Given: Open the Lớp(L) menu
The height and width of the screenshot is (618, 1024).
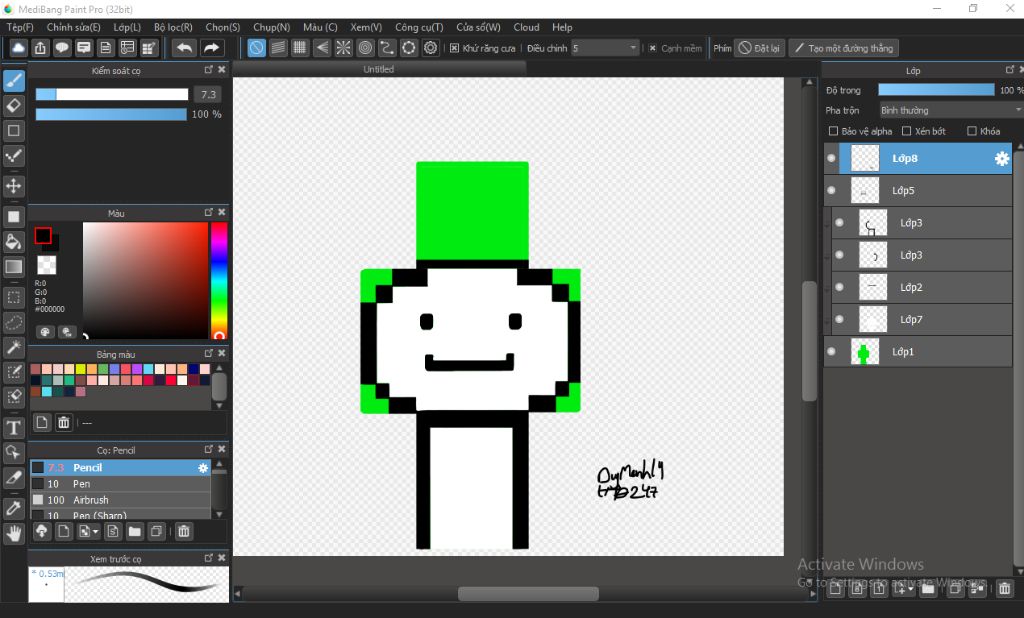Looking at the screenshot, I should (x=127, y=27).
